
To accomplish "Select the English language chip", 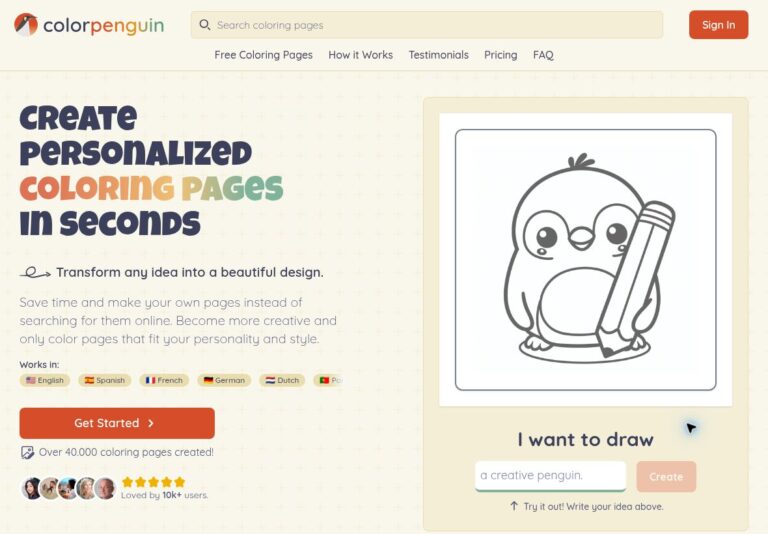I will coord(45,380).
